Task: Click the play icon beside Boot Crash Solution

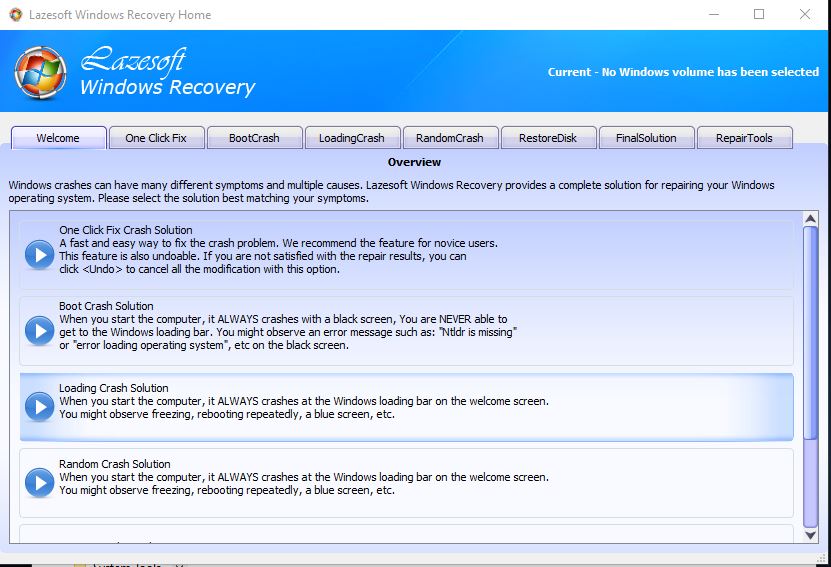Action: 40,331
